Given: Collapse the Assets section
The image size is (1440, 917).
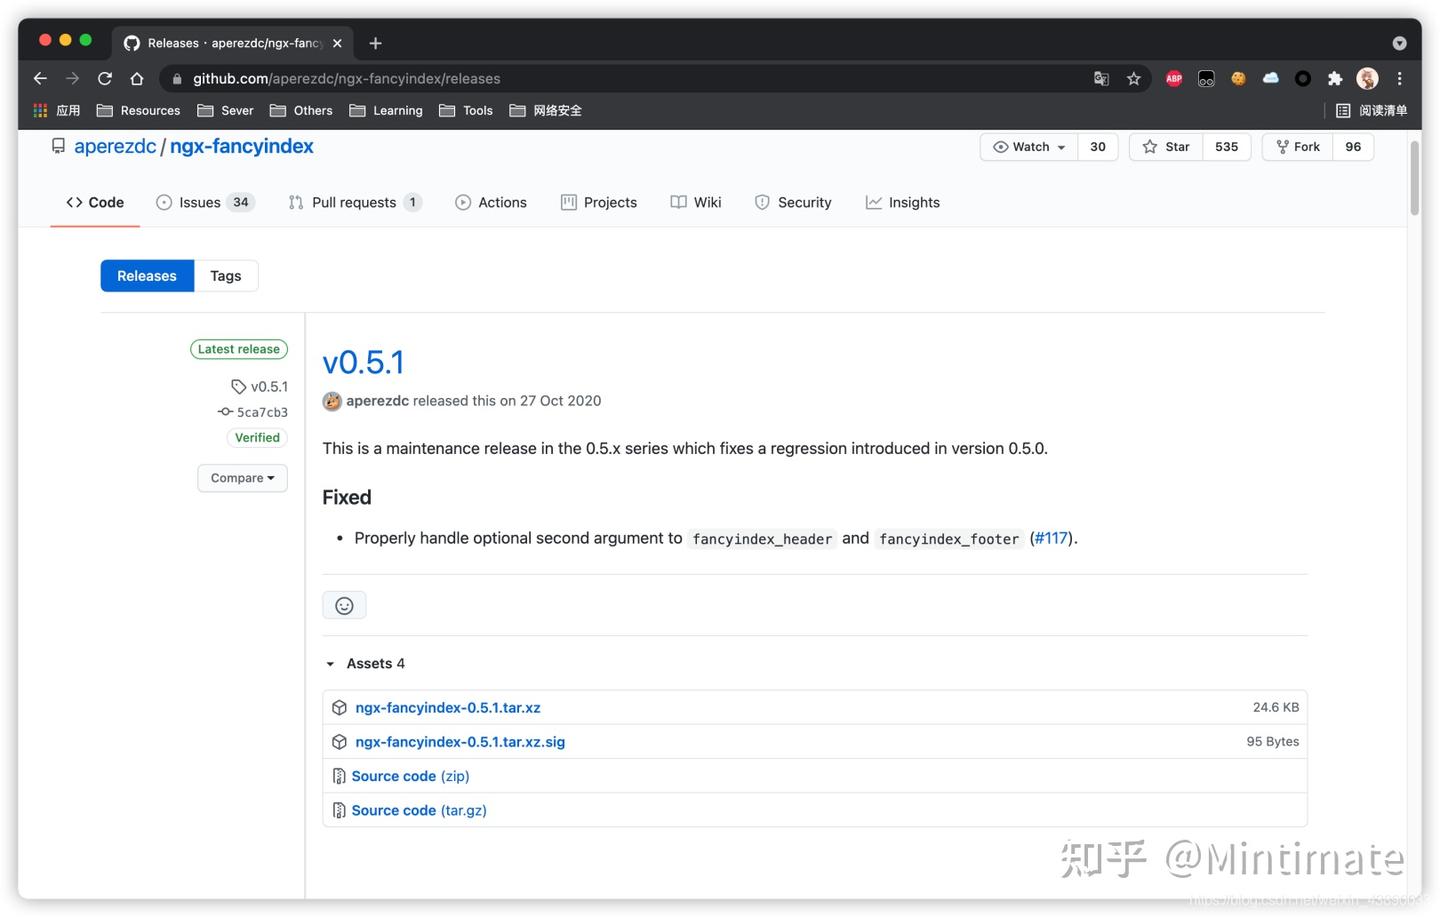Looking at the screenshot, I should [x=330, y=663].
